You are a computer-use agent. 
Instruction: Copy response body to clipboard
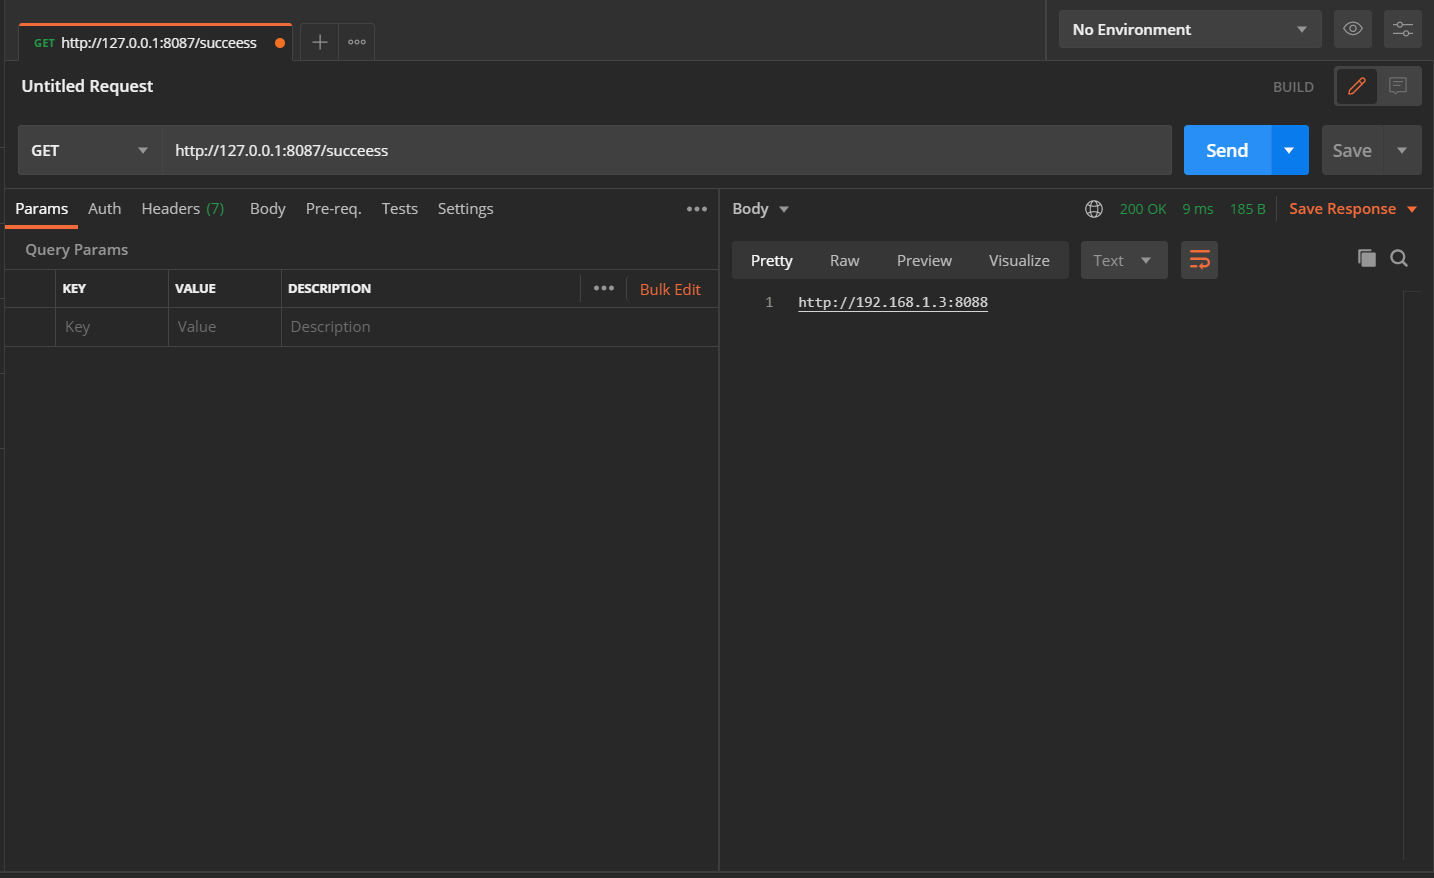click(x=1367, y=258)
